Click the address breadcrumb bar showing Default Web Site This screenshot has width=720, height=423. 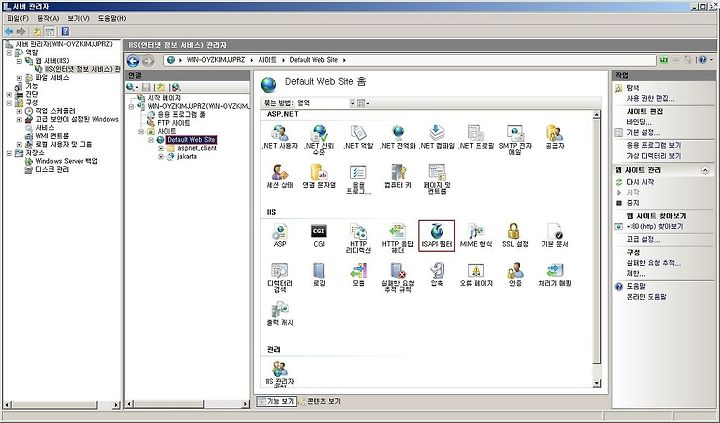(x=410, y=60)
